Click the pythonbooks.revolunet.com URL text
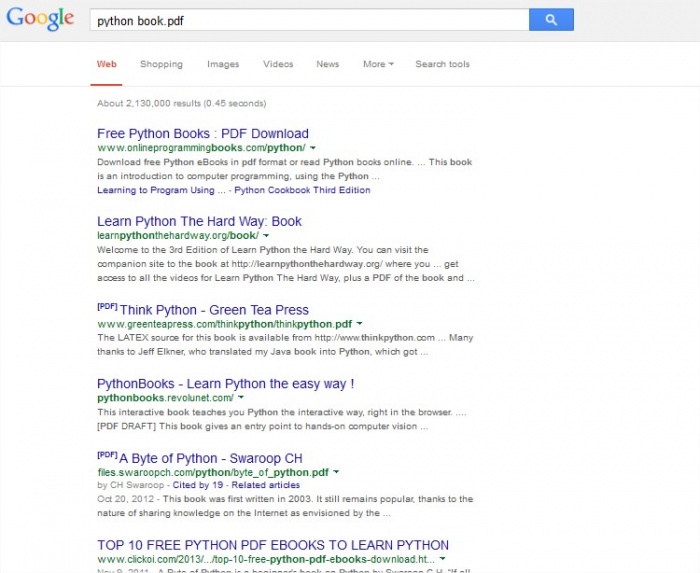Viewport: 700px width, 573px height. tap(165, 398)
